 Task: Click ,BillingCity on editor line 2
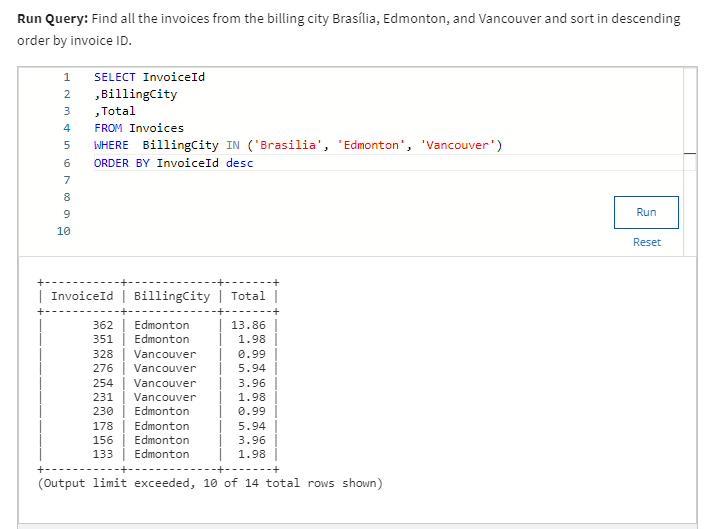[x=135, y=94]
